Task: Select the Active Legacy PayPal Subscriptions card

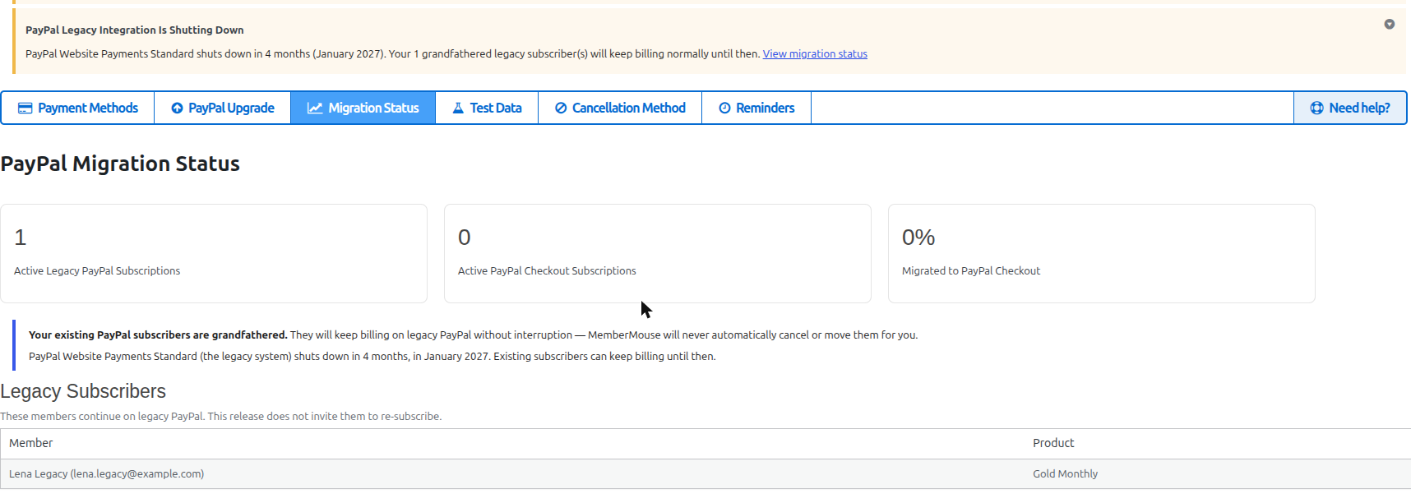Action: [x=214, y=254]
